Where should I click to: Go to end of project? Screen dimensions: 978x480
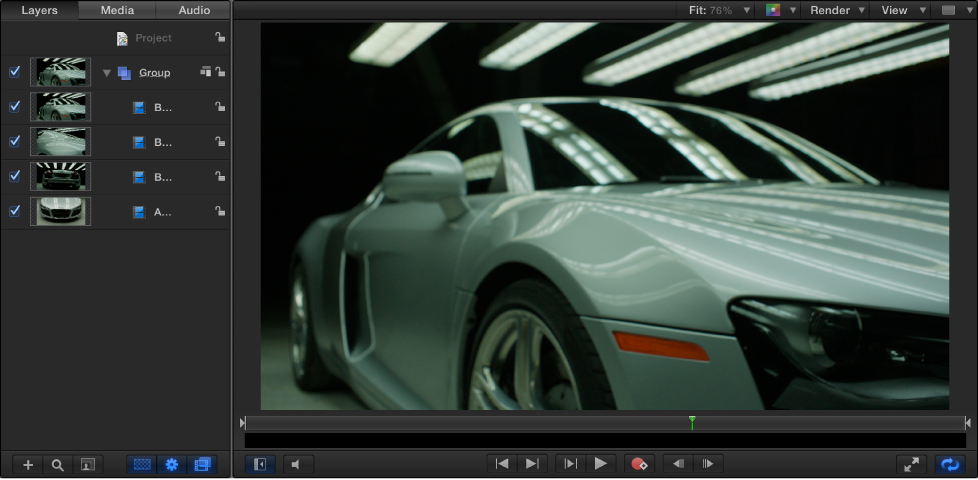[532, 464]
